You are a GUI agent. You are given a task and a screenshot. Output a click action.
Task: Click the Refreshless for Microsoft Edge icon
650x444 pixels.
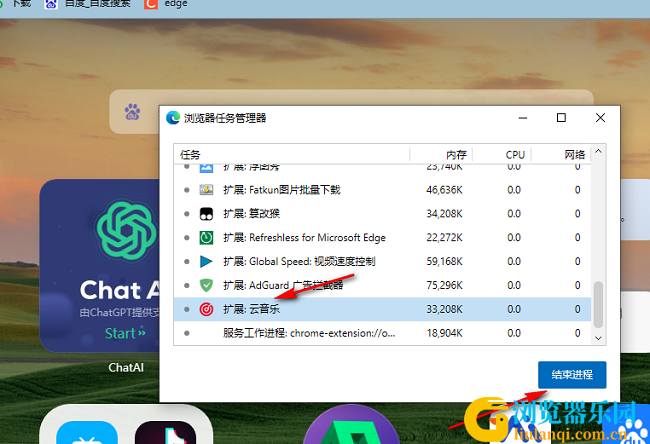point(206,238)
